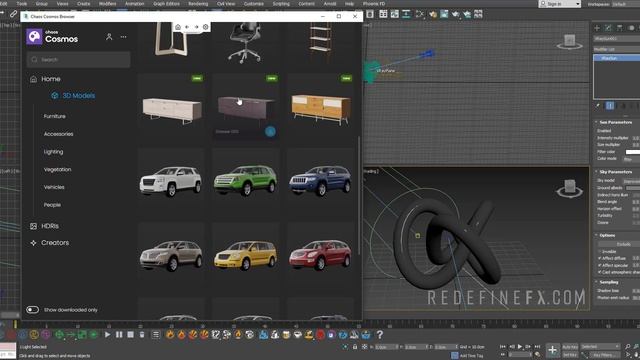Open the Color mode dropdown
The image size is (640, 360).
631,159
